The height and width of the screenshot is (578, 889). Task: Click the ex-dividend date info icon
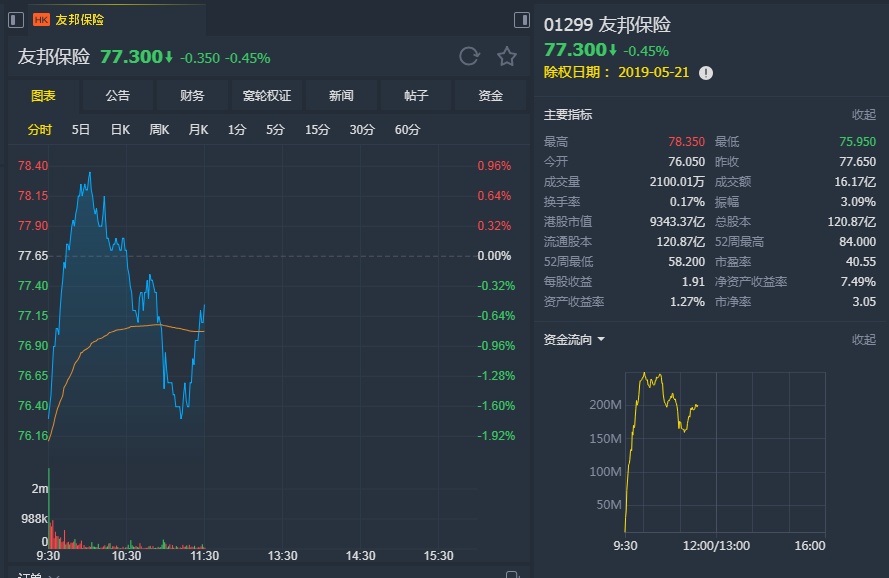click(x=706, y=73)
